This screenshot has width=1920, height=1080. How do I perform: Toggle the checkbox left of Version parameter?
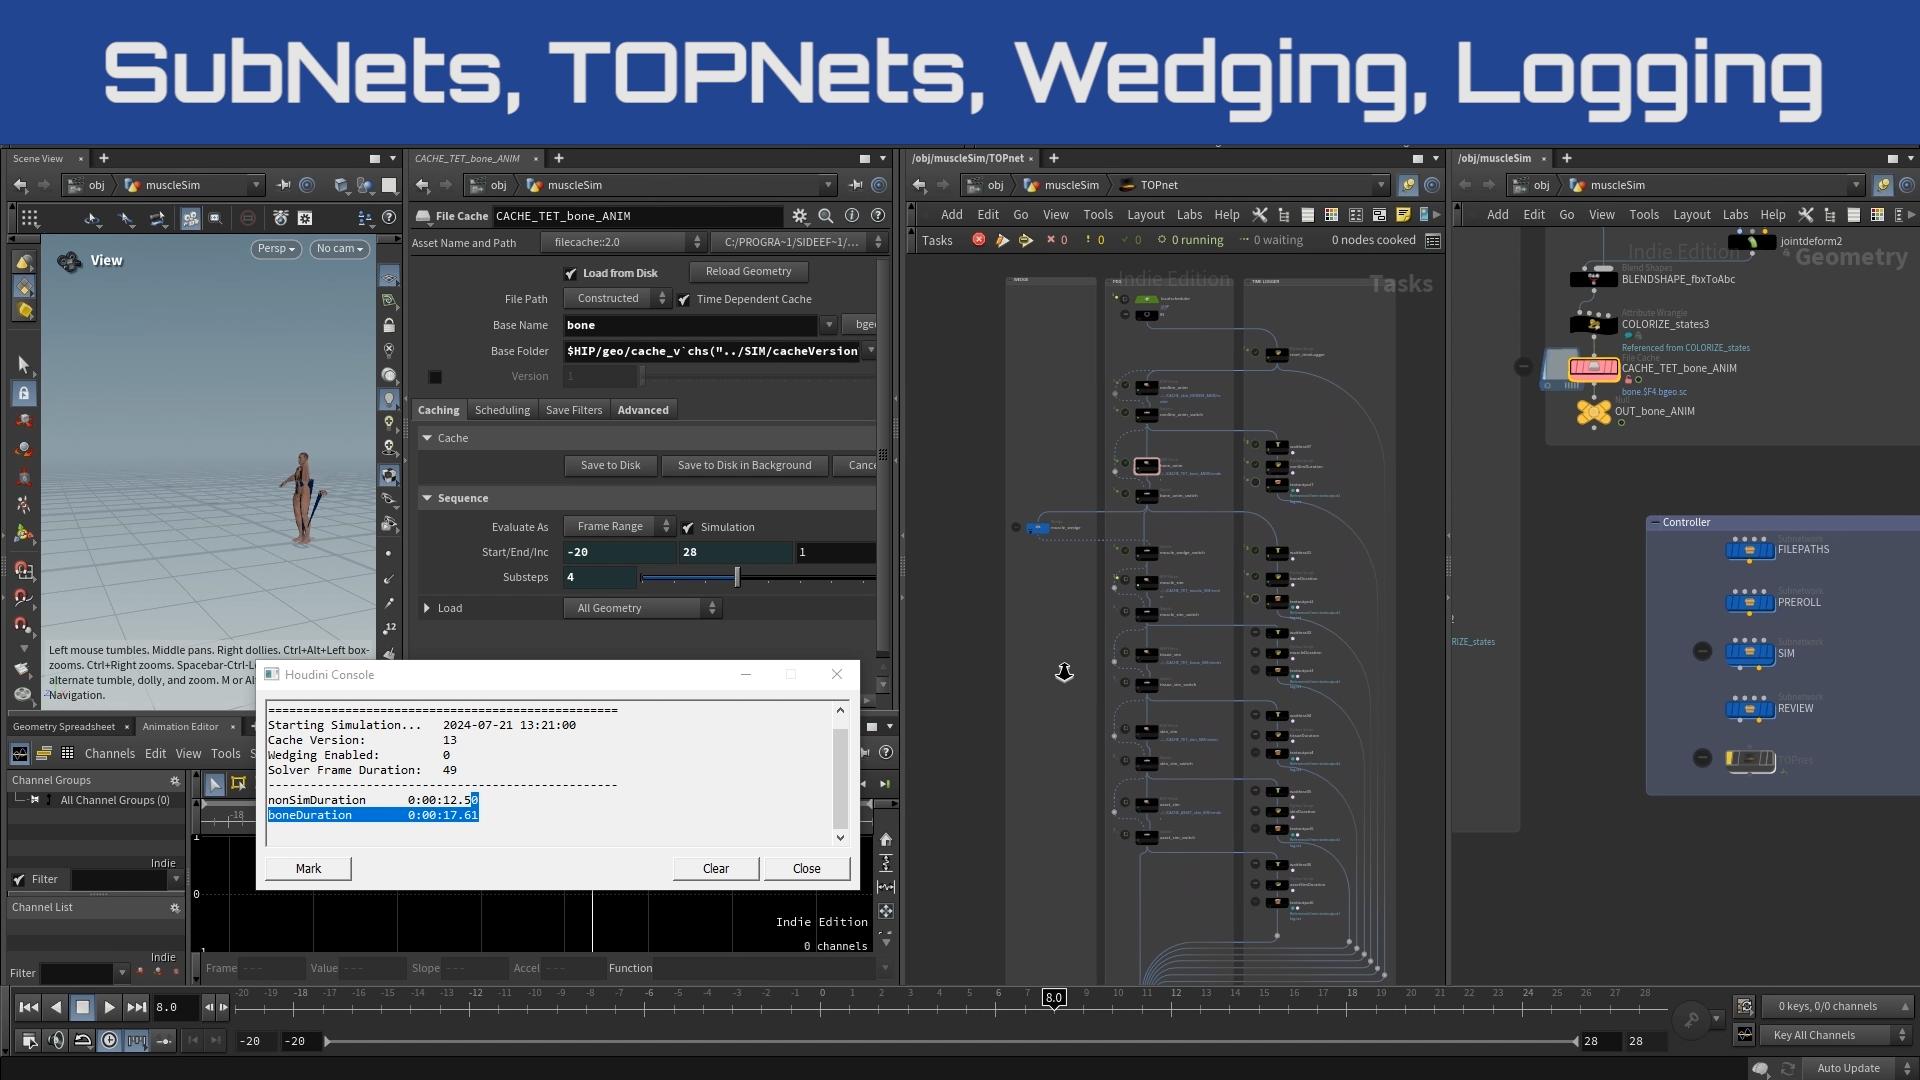click(x=435, y=377)
